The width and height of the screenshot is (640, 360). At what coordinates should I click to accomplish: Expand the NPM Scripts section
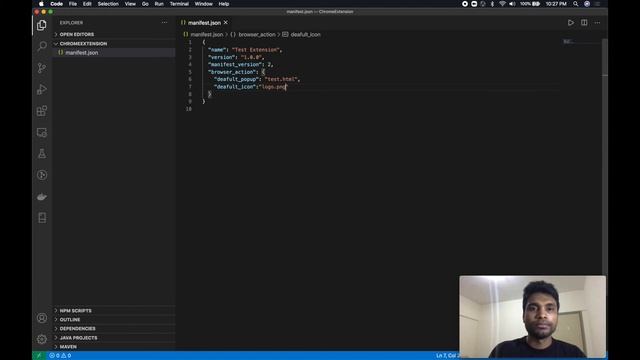(x=76, y=311)
